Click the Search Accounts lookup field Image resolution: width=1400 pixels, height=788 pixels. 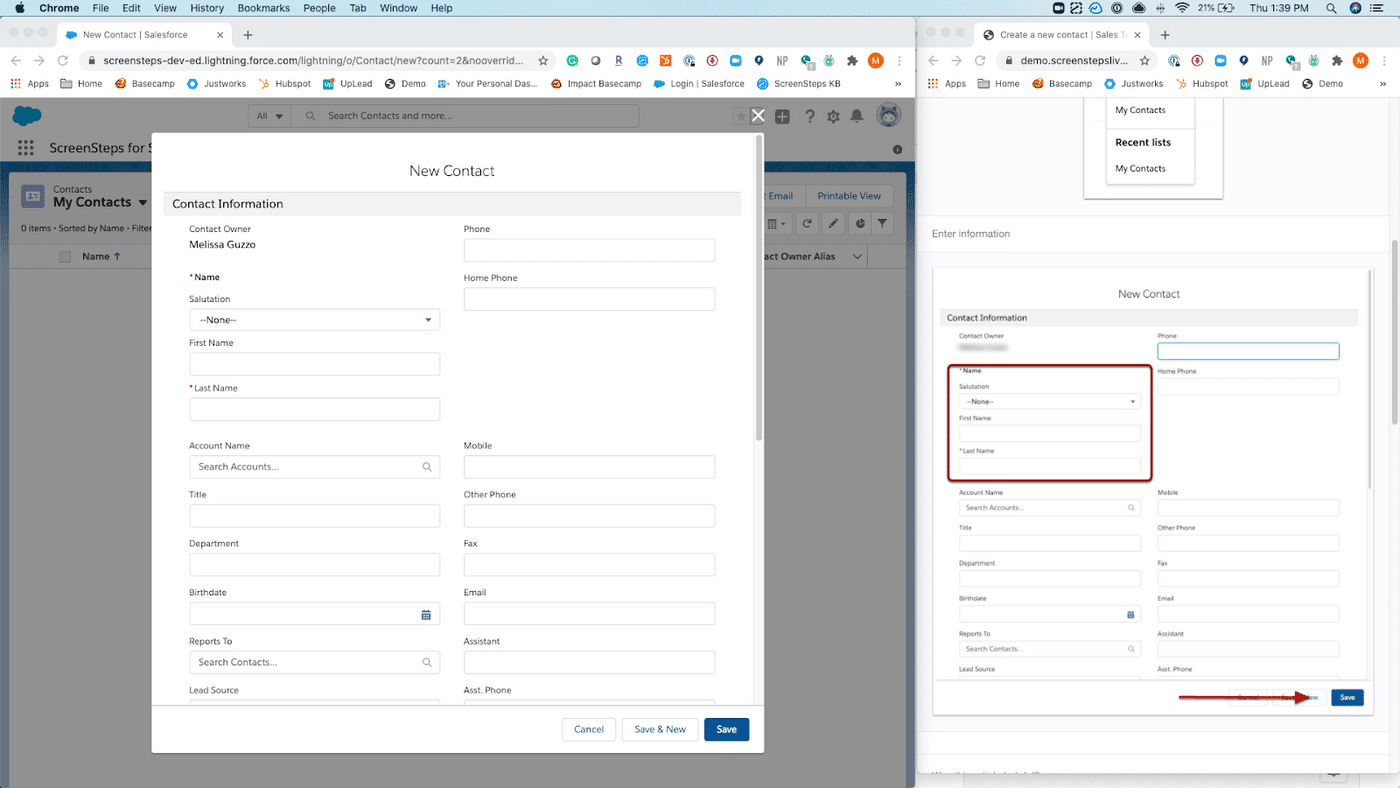(x=314, y=467)
